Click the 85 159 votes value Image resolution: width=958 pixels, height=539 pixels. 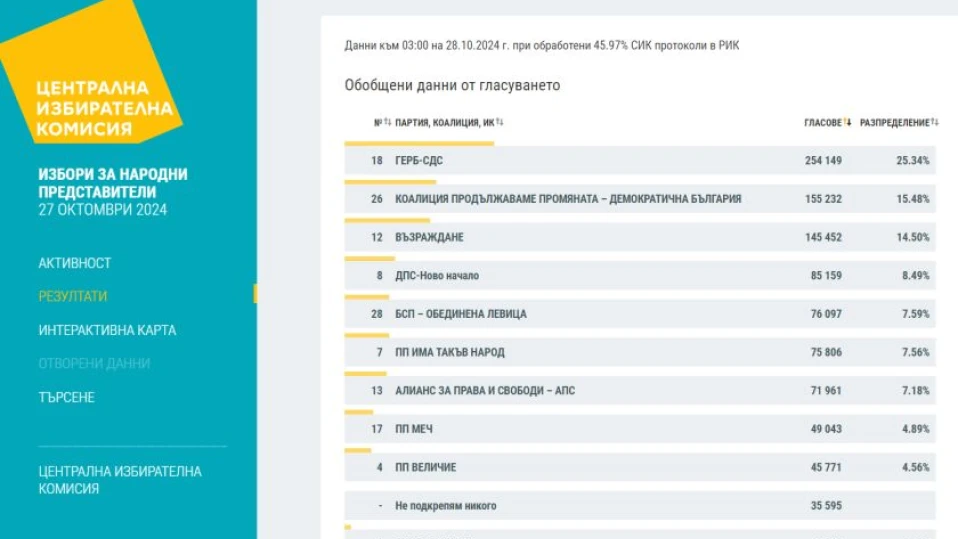click(x=826, y=276)
